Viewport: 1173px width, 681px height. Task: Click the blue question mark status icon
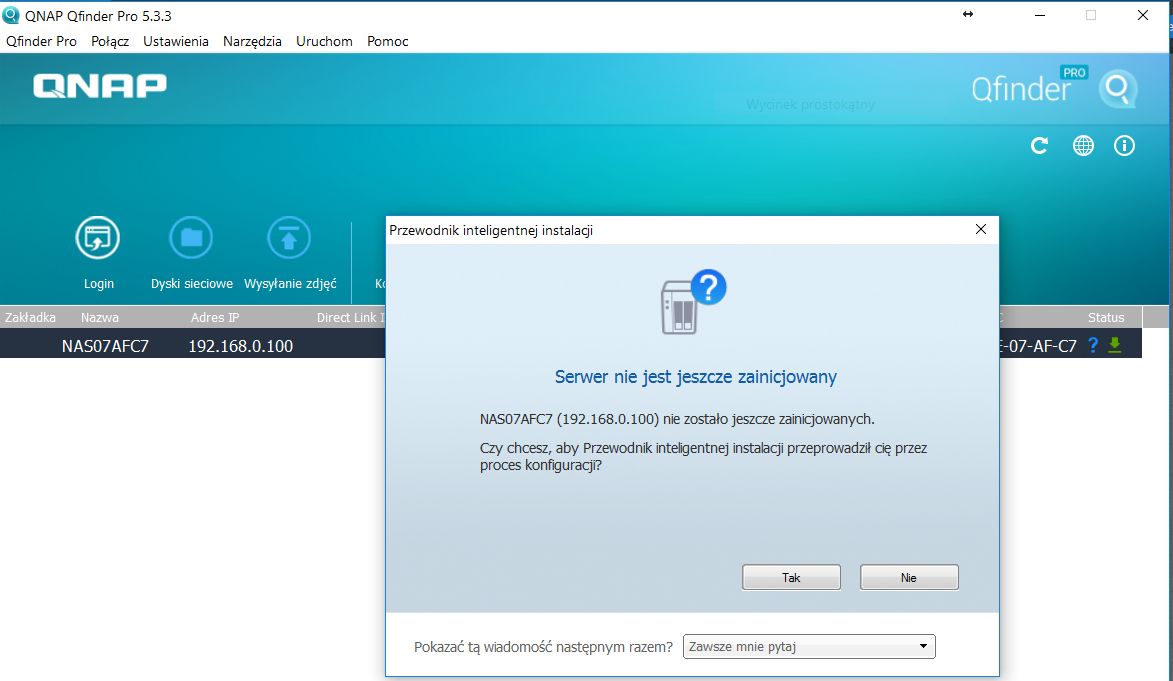tap(1094, 345)
